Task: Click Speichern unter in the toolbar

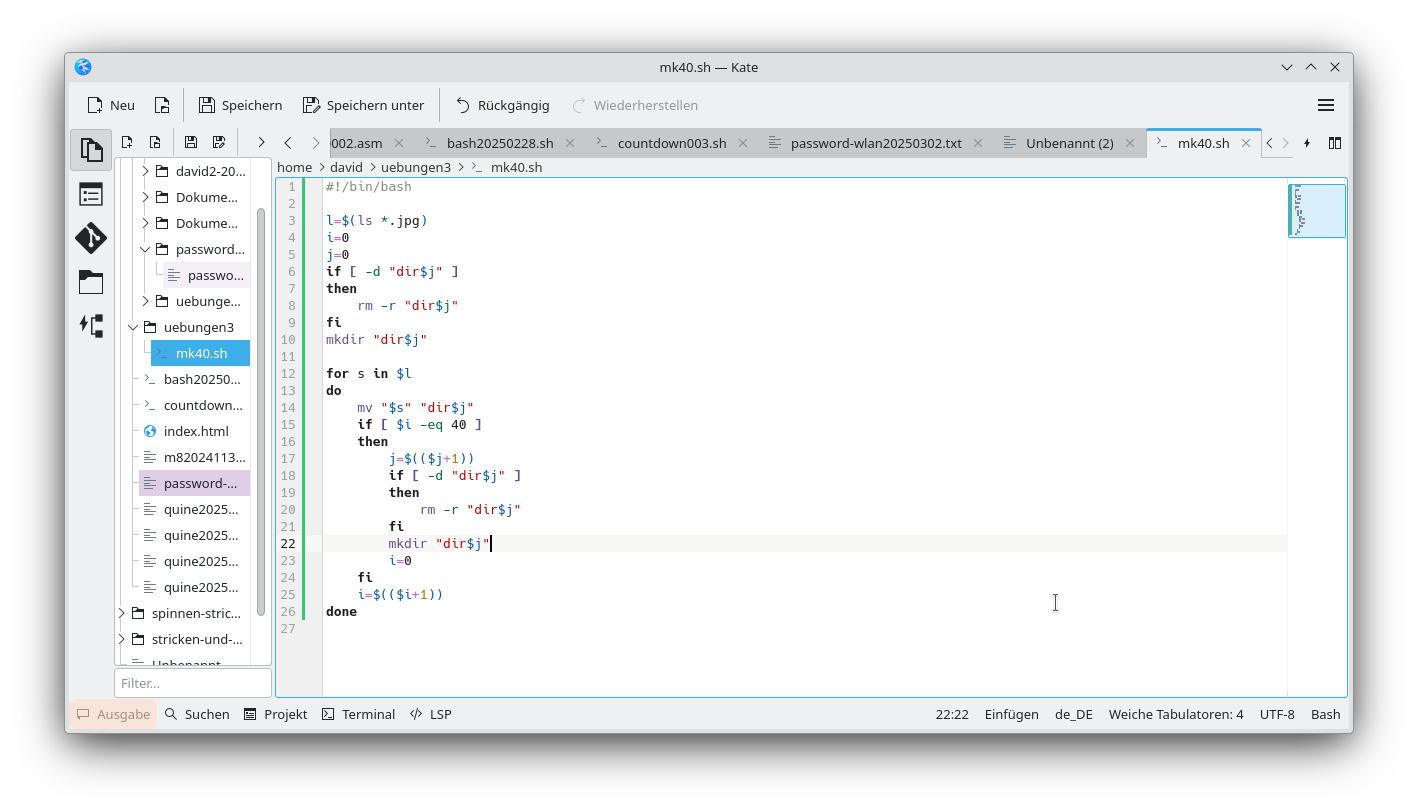Action: pyautogui.click(x=364, y=104)
